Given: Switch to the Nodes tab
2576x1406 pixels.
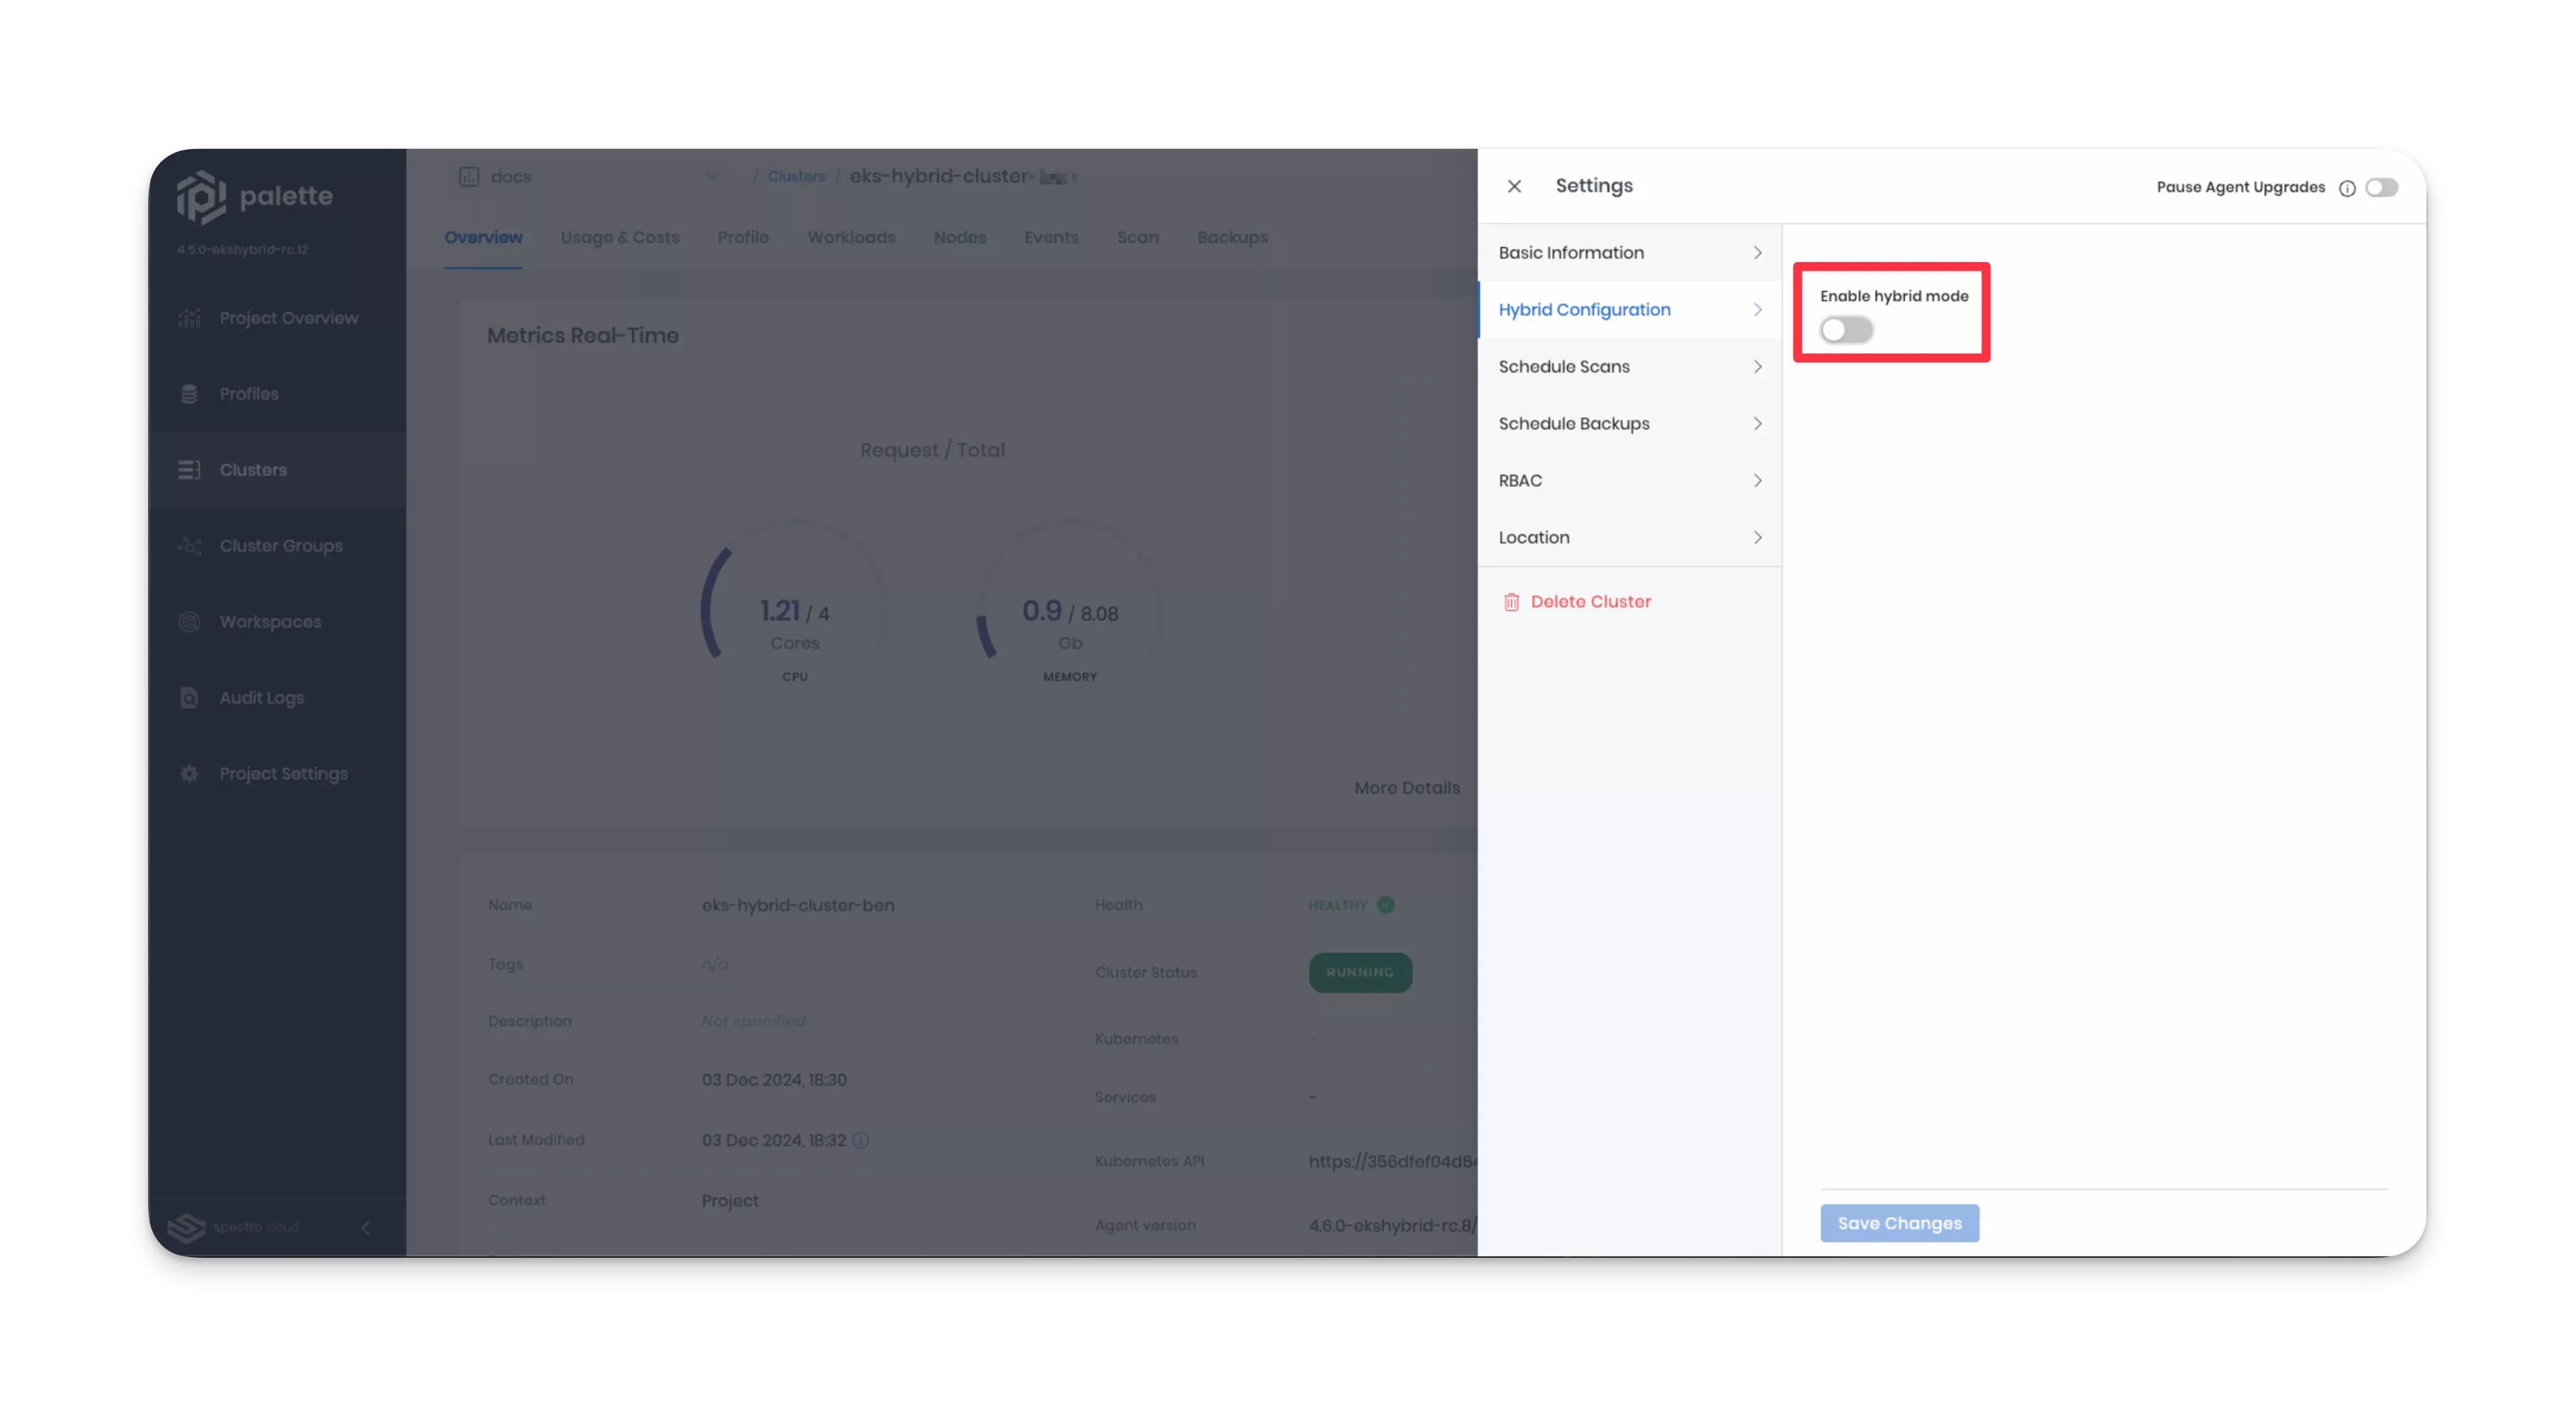Looking at the screenshot, I should 959,237.
